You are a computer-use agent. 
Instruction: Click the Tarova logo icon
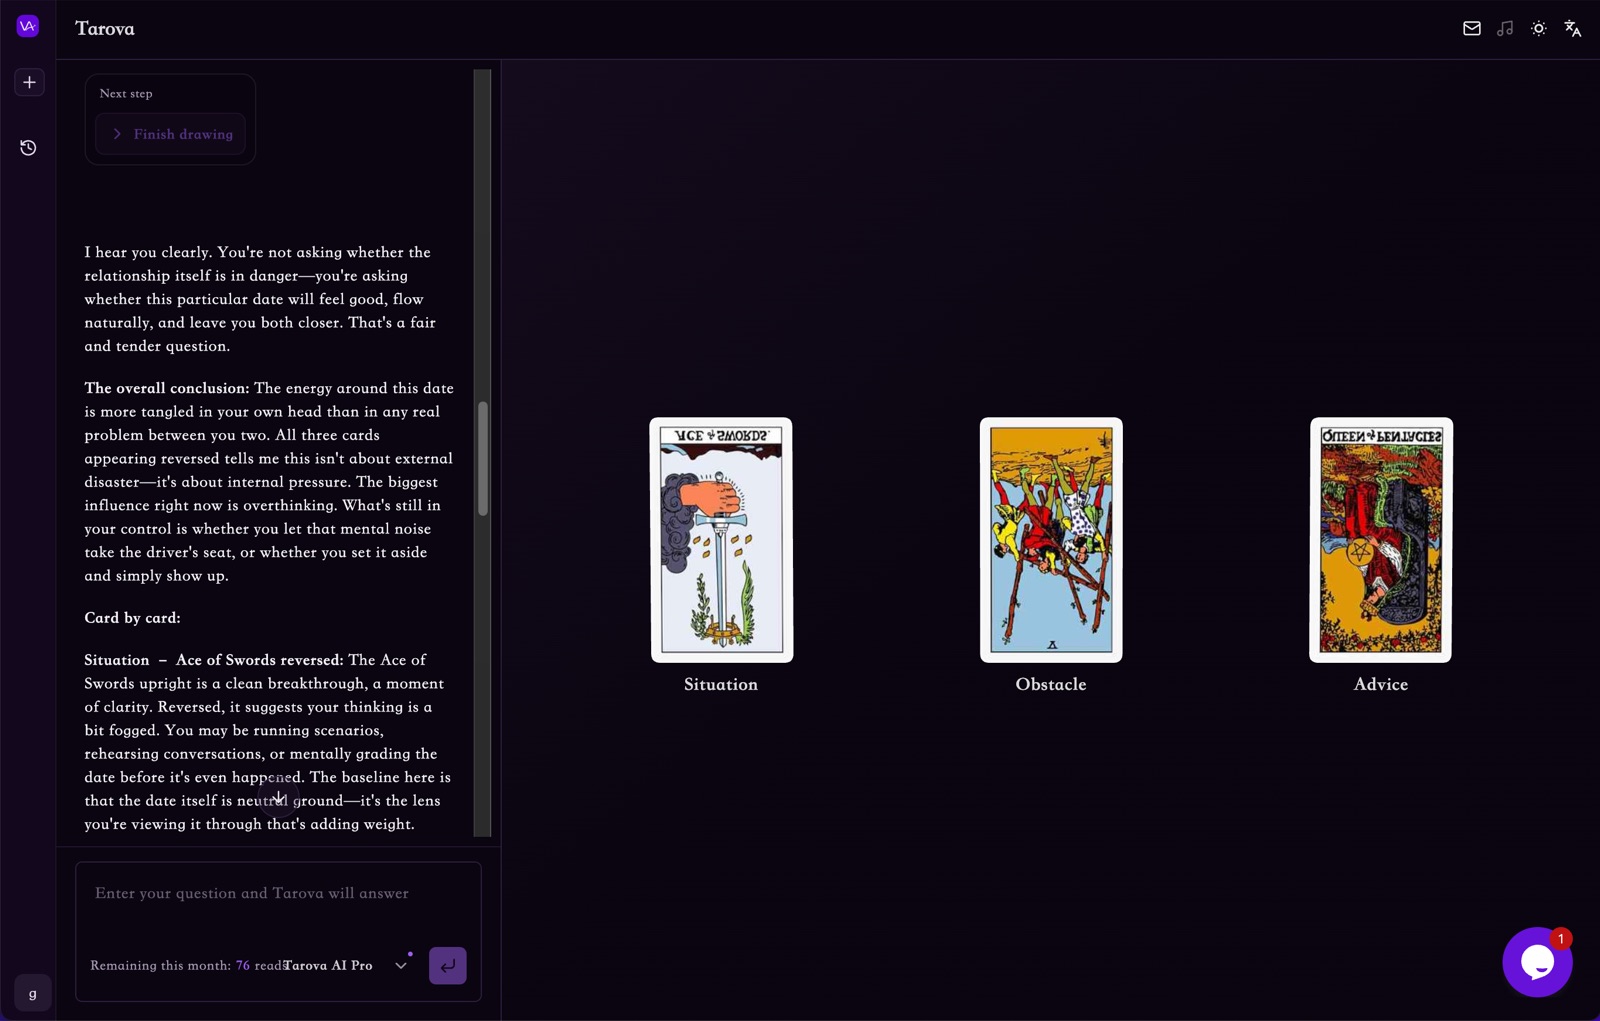coord(28,26)
